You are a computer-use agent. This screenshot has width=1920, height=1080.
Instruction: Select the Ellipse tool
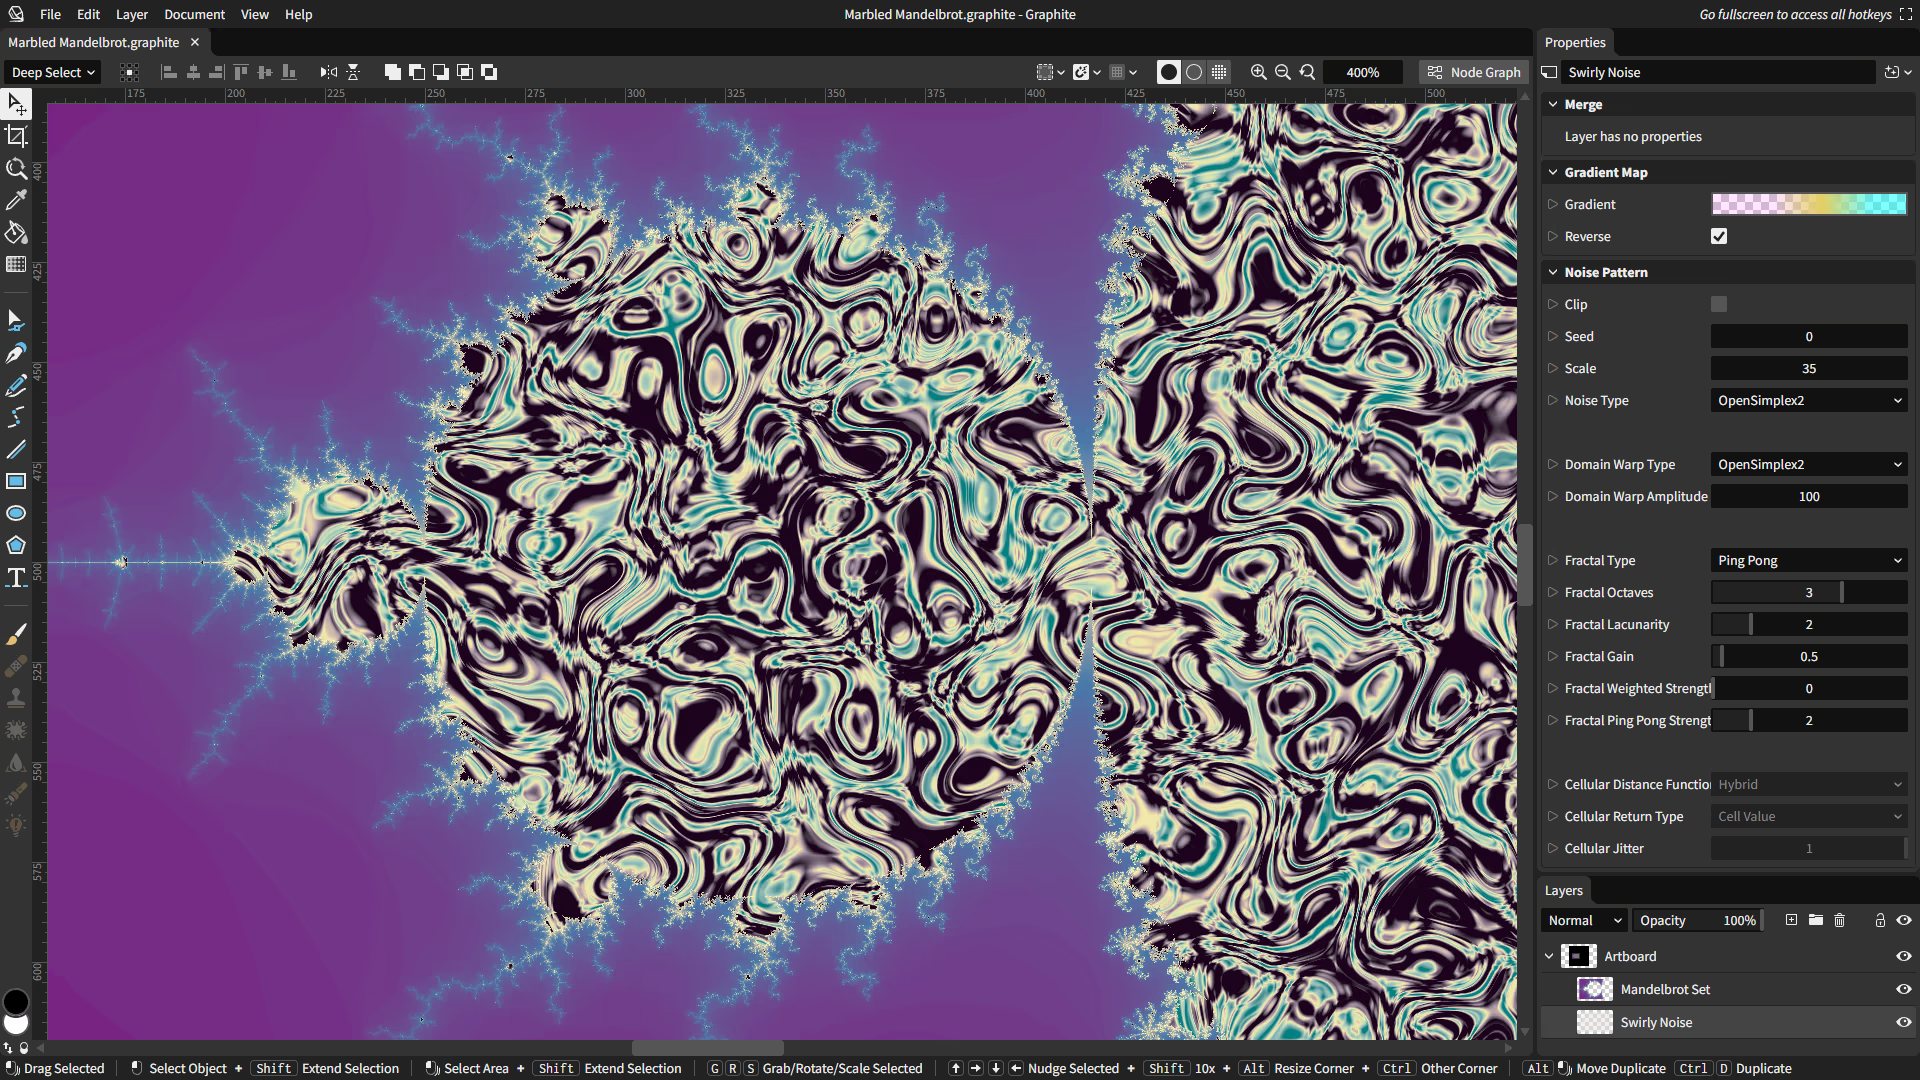pos(16,513)
